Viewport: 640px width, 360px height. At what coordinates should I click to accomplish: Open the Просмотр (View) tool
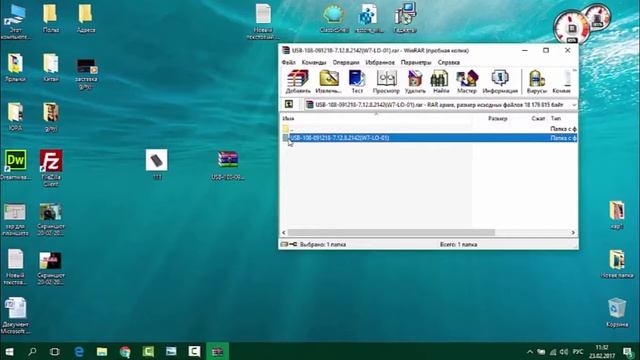click(x=386, y=82)
